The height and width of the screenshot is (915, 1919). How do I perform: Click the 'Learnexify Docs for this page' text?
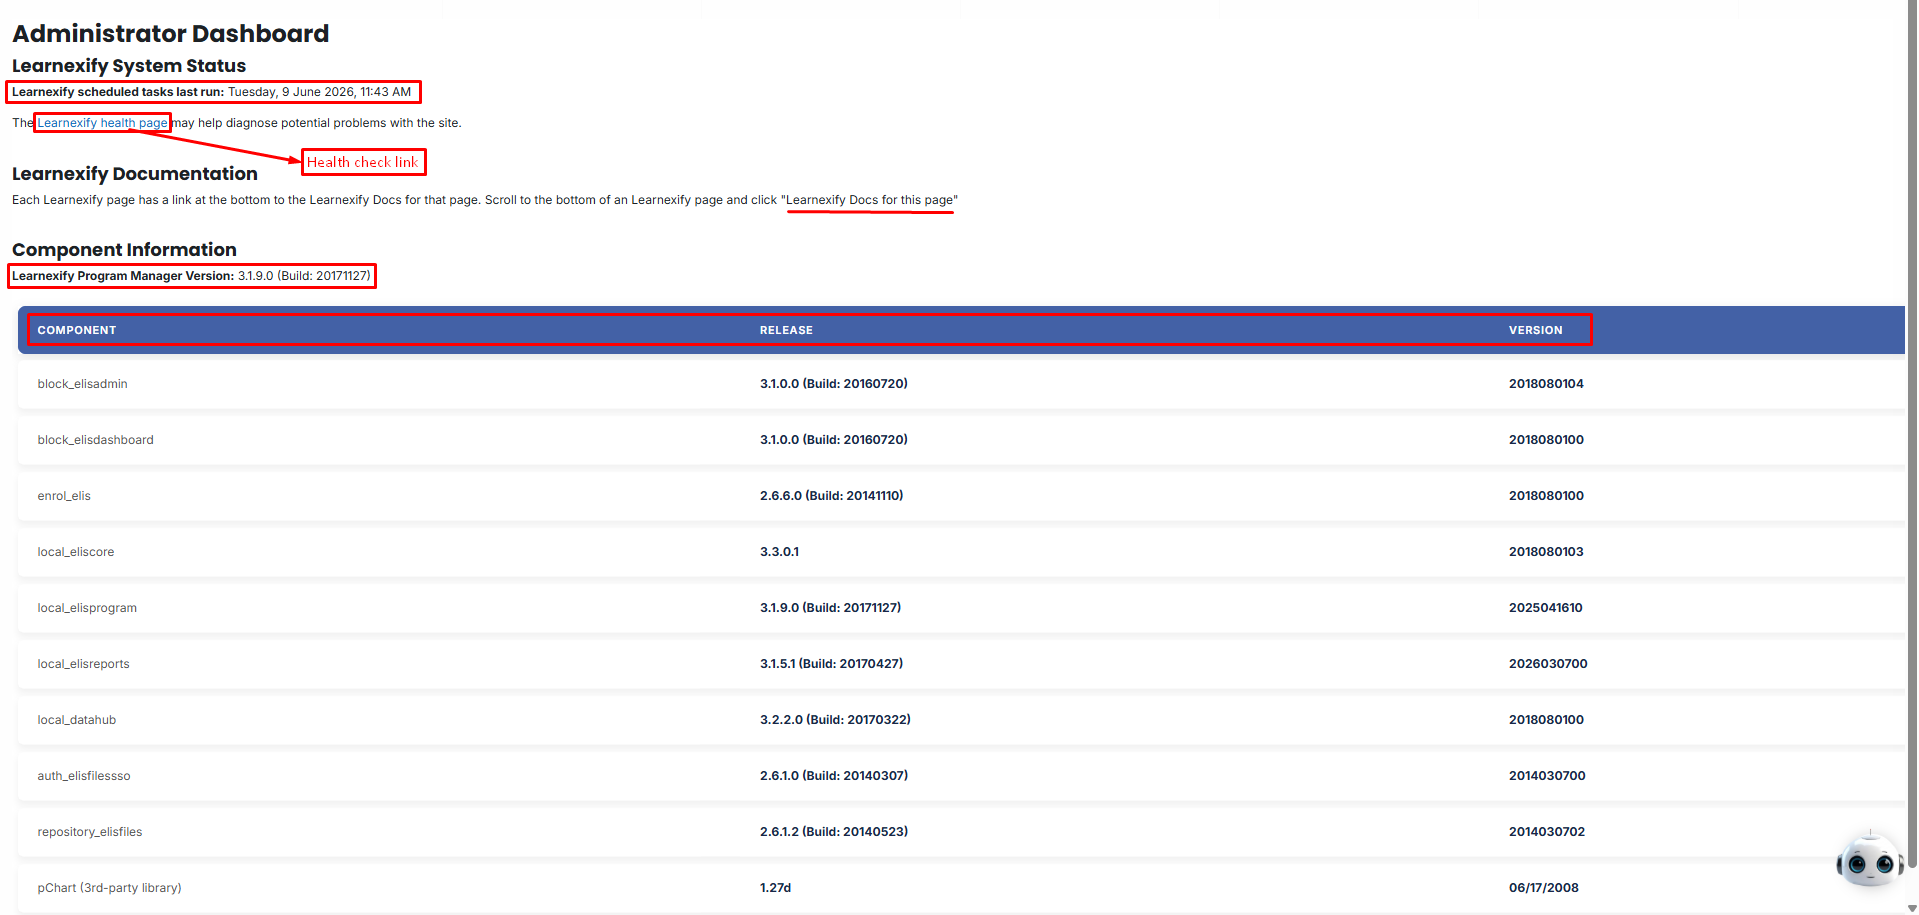click(870, 200)
